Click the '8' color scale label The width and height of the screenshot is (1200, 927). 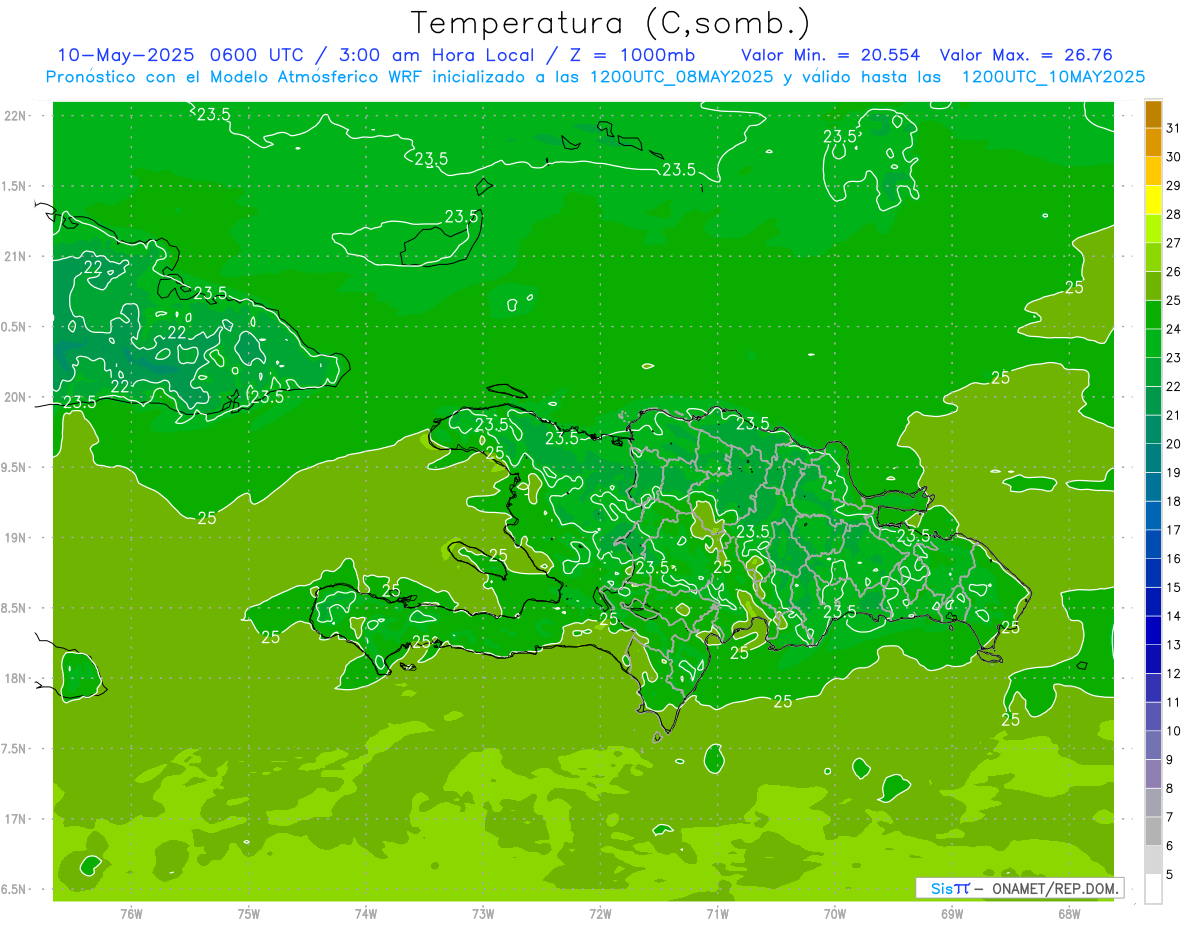point(1170,789)
